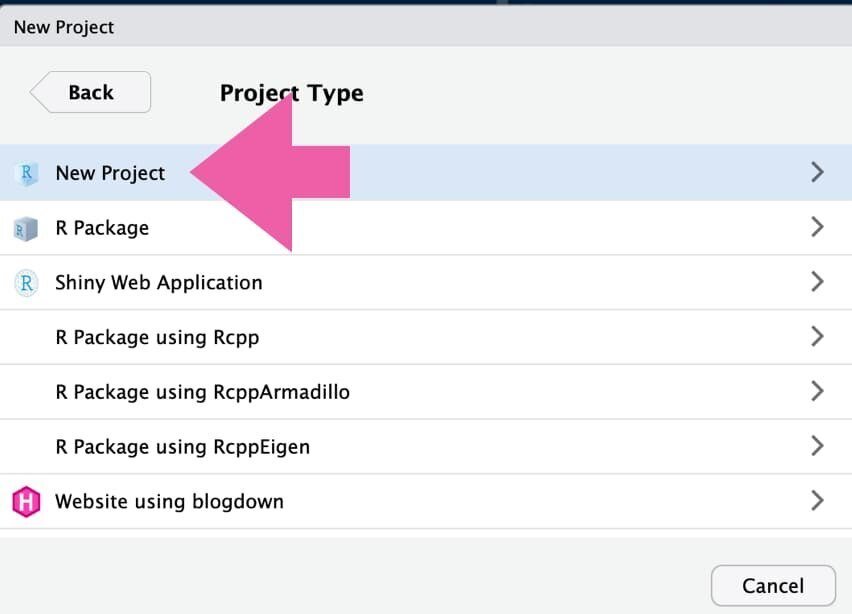This screenshot has height=614, width=852.
Task: Choose Shiny Web Application project type
Action: [426, 283]
